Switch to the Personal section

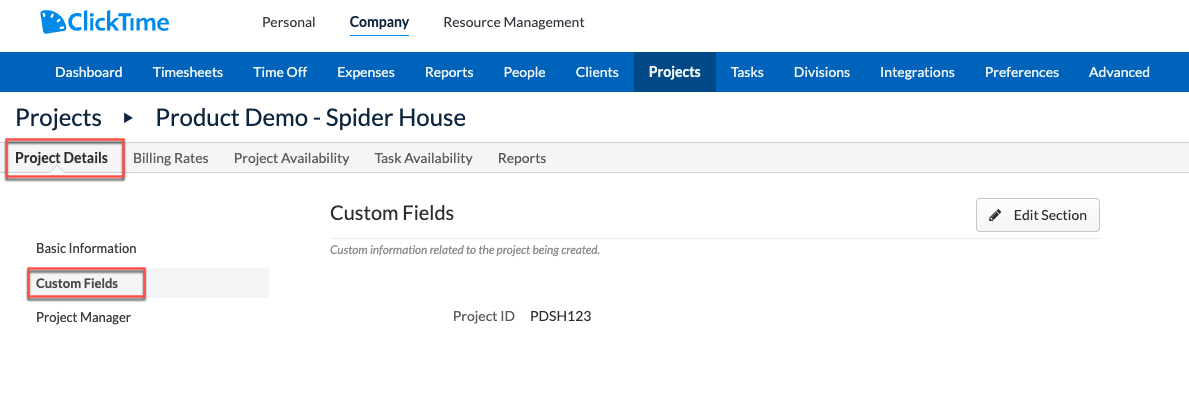point(288,22)
